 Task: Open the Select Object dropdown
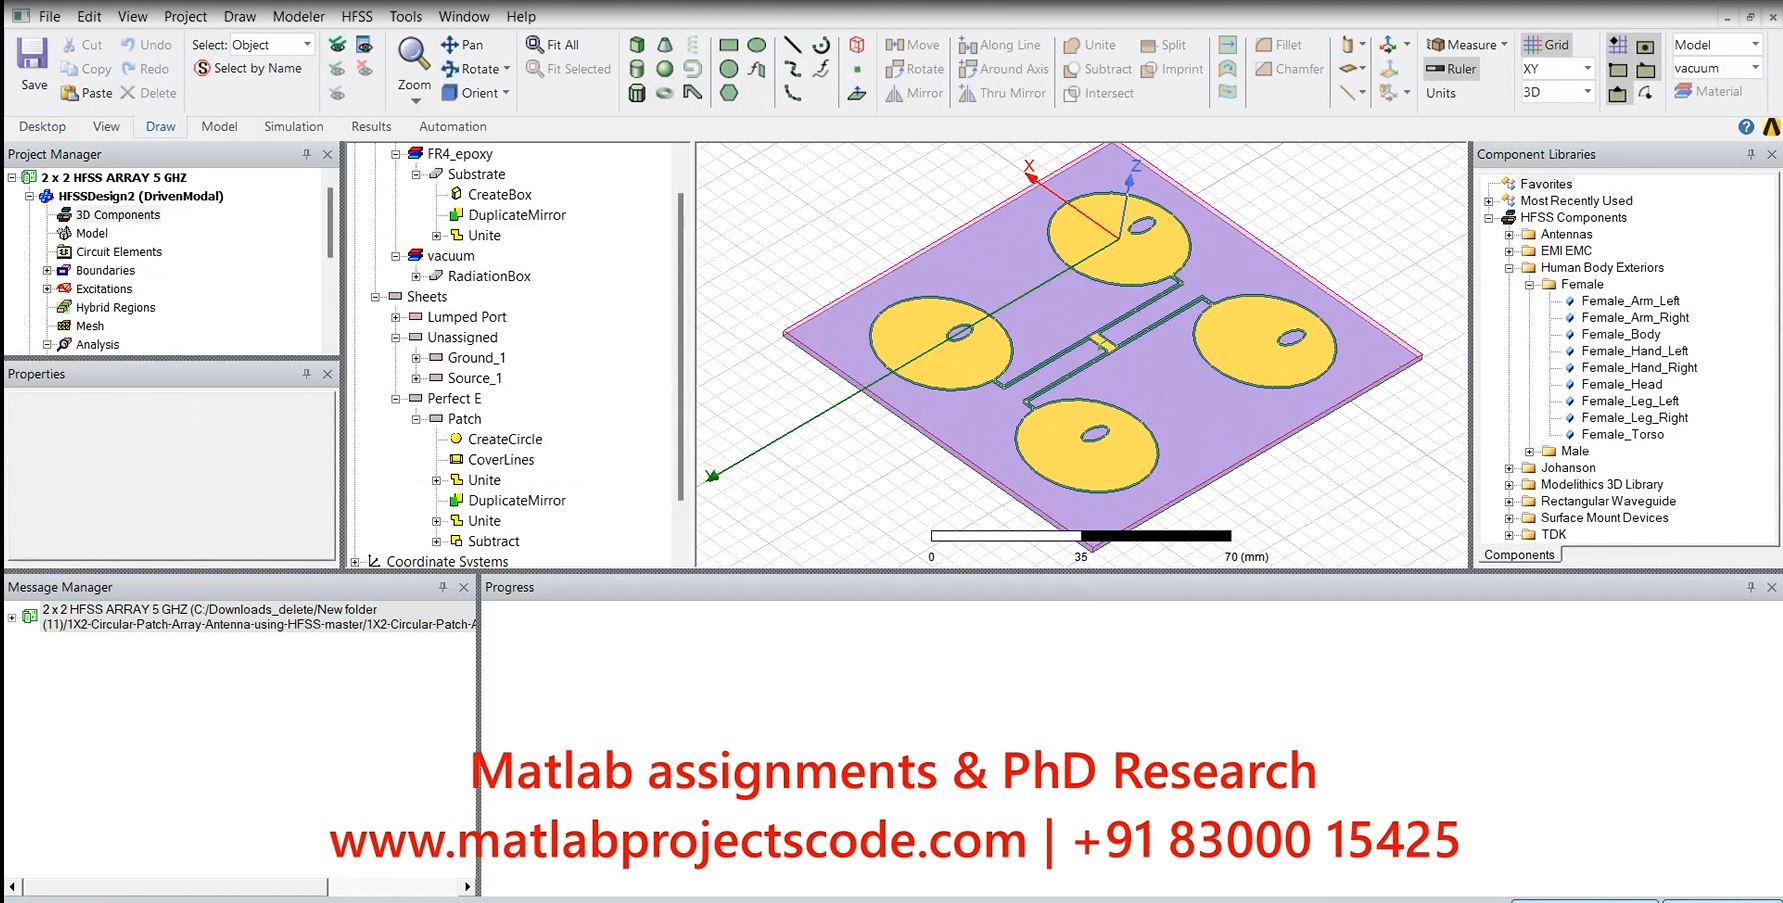click(x=307, y=45)
